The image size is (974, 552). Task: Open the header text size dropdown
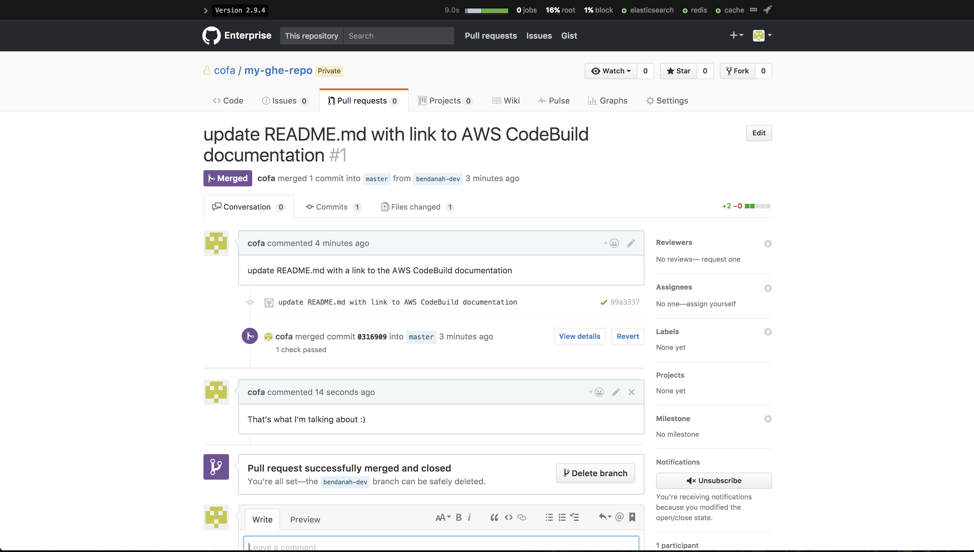tap(442, 517)
